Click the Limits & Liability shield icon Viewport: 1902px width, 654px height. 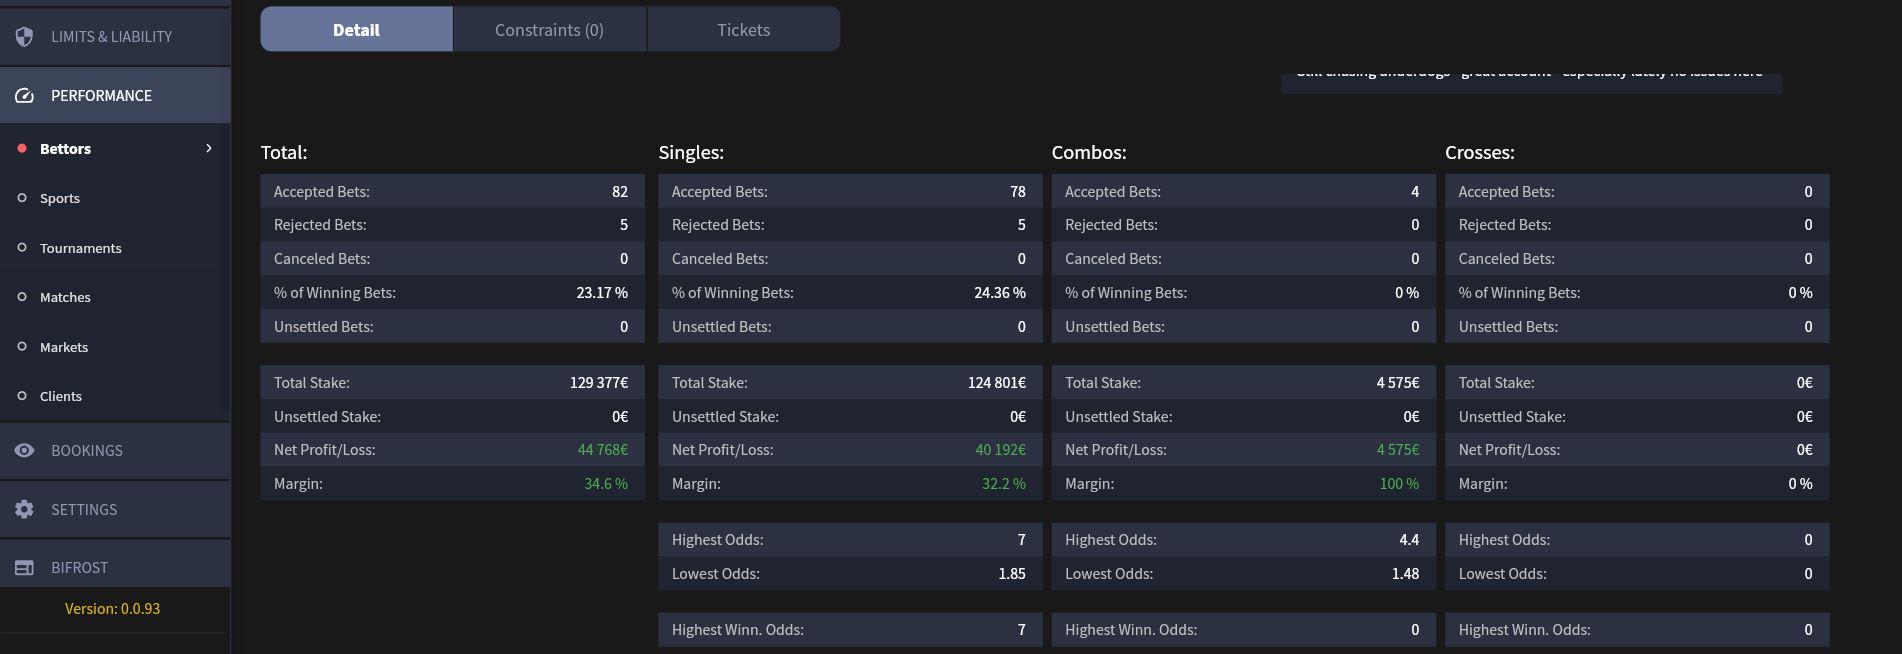pyautogui.click(x=25, y=36)
